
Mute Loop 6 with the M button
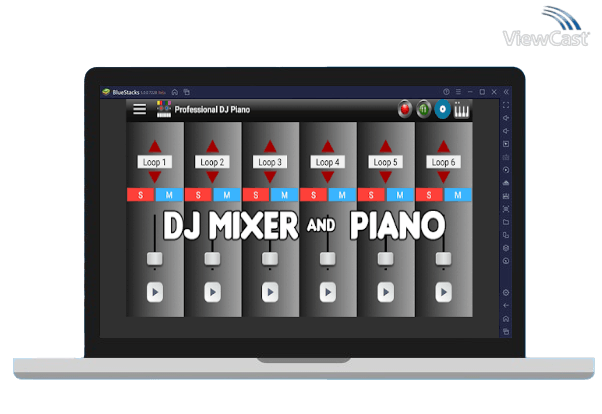(x=458, y=195)
